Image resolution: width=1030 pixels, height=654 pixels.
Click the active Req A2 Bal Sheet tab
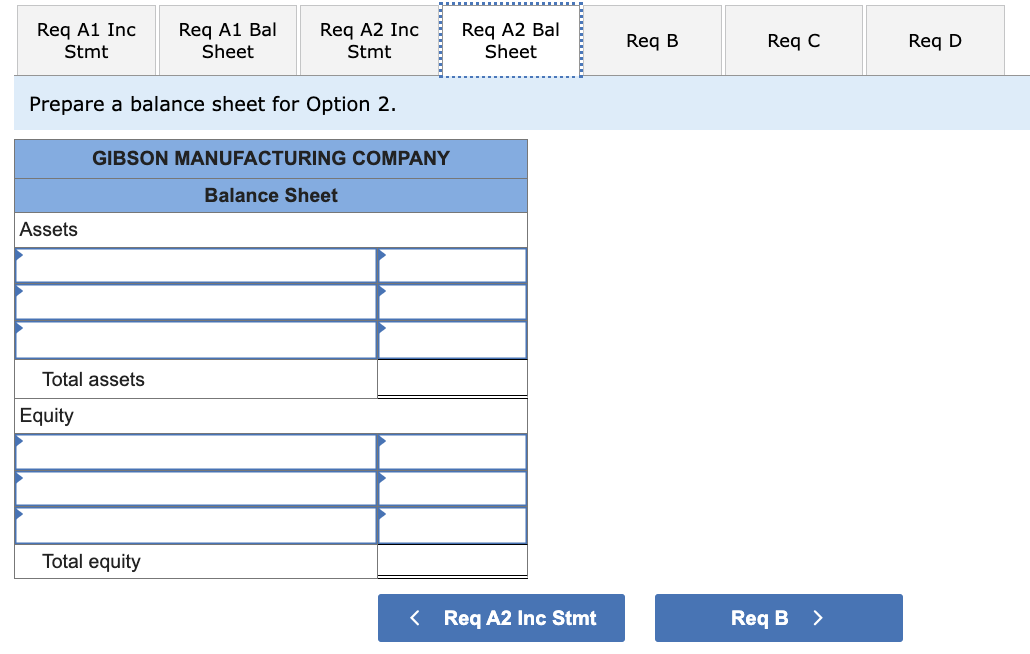click(510, 39)
